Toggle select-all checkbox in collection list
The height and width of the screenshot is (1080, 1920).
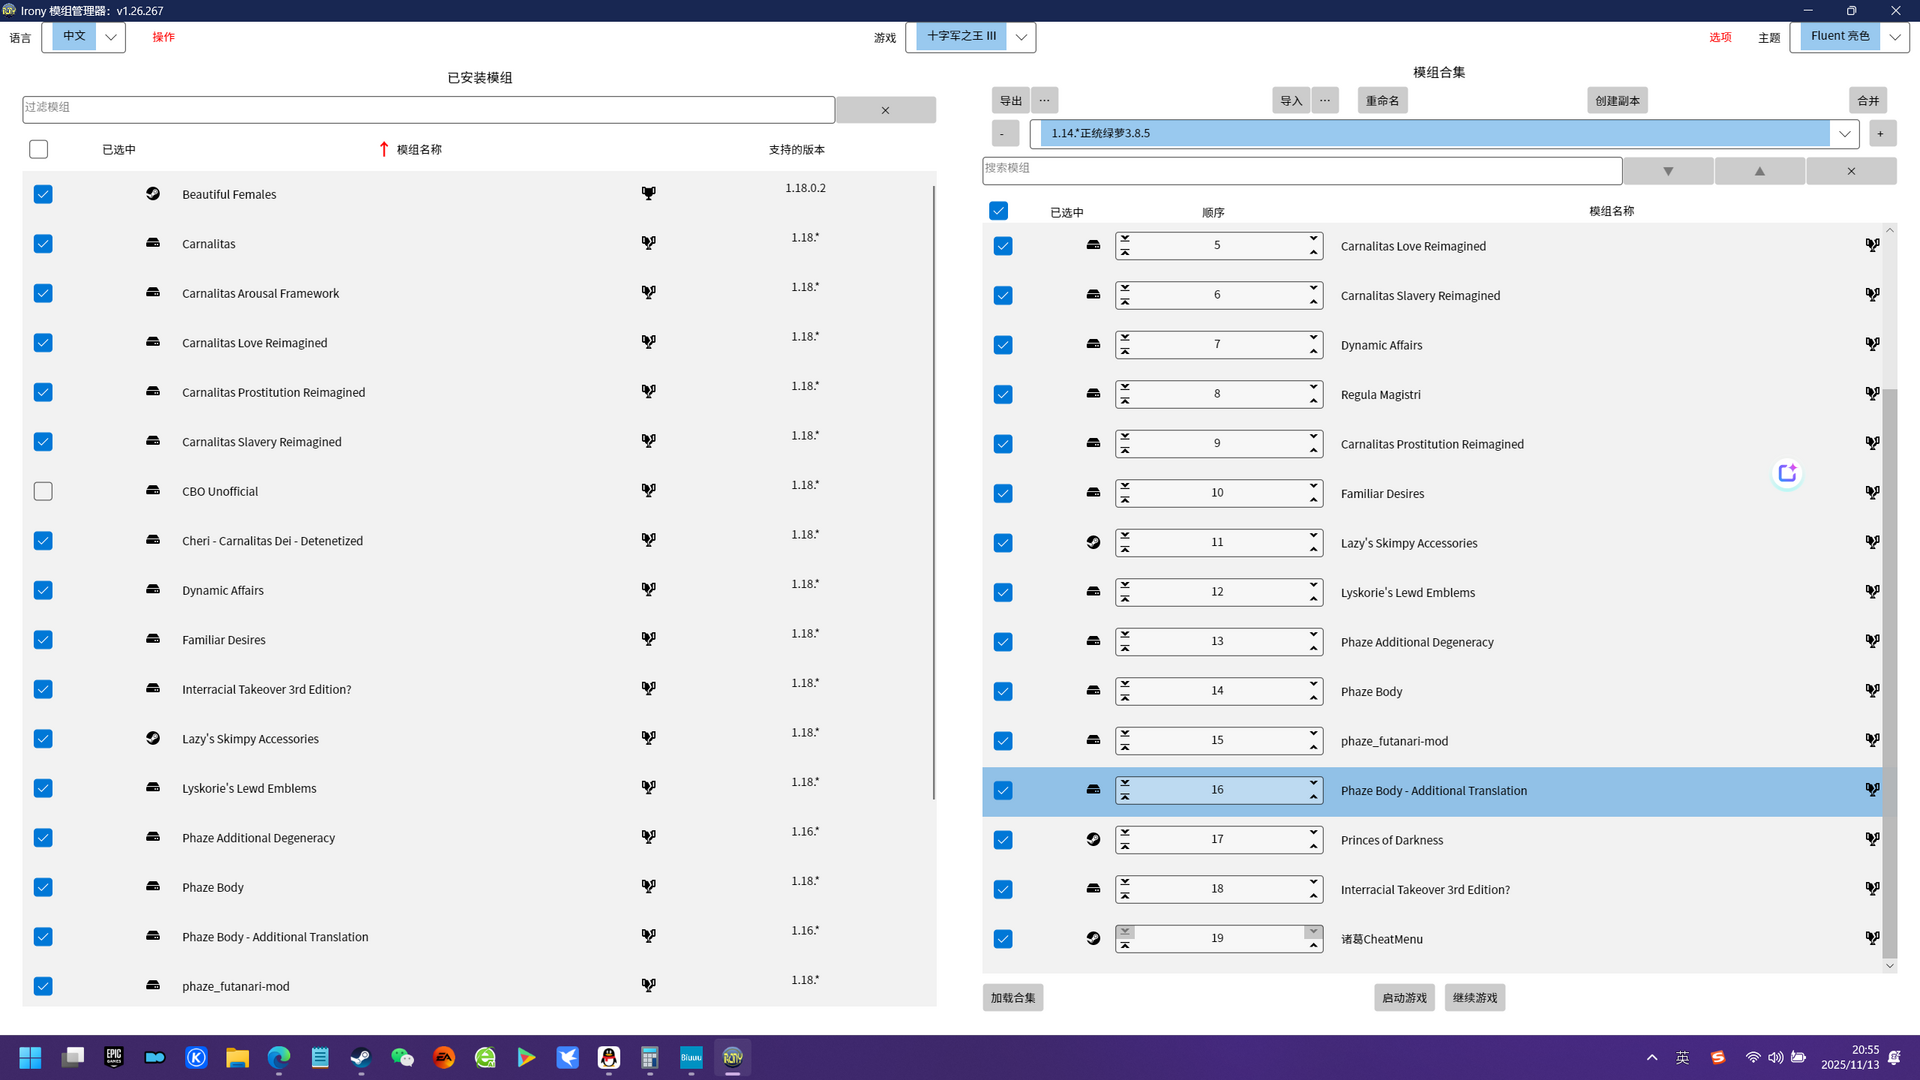pyautogui.click(x=998, y=210)
